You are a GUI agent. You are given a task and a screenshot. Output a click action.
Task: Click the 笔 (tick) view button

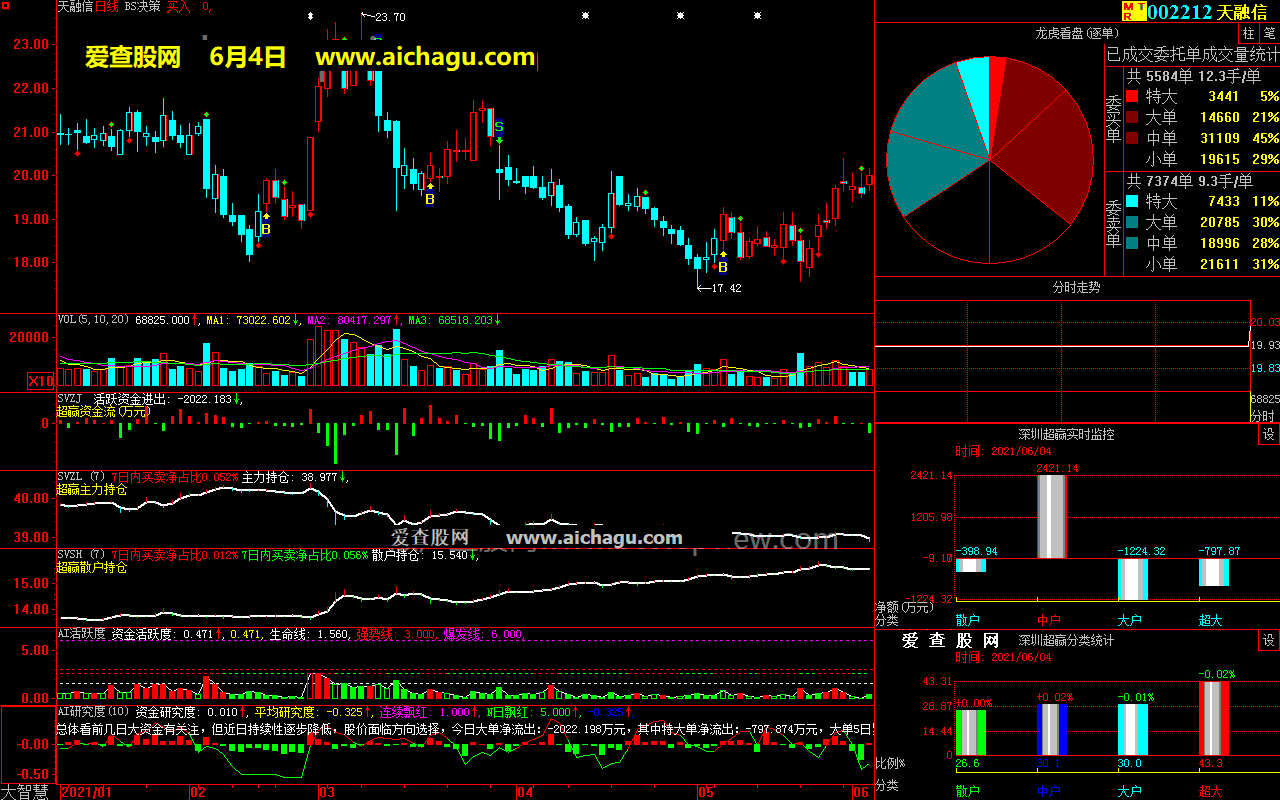1268,33
